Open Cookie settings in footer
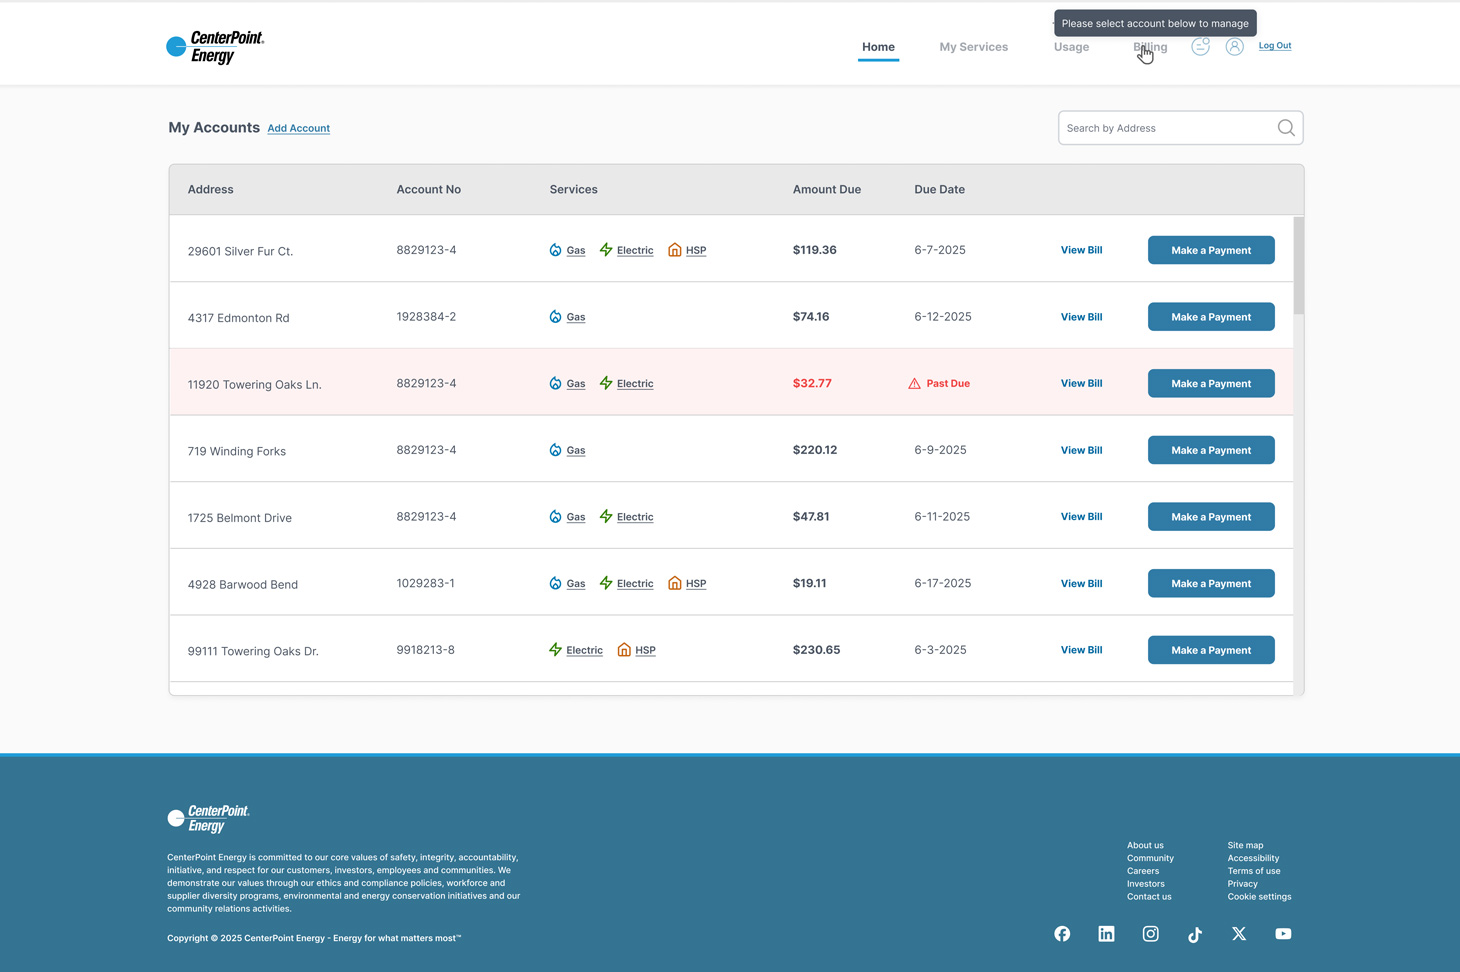 (x=1259, y=897)
